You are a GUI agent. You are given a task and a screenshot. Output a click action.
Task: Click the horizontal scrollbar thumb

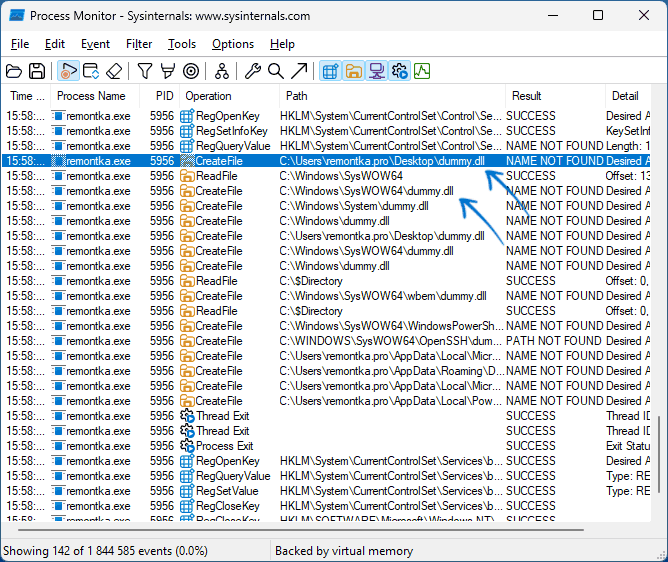coord(301,530)
